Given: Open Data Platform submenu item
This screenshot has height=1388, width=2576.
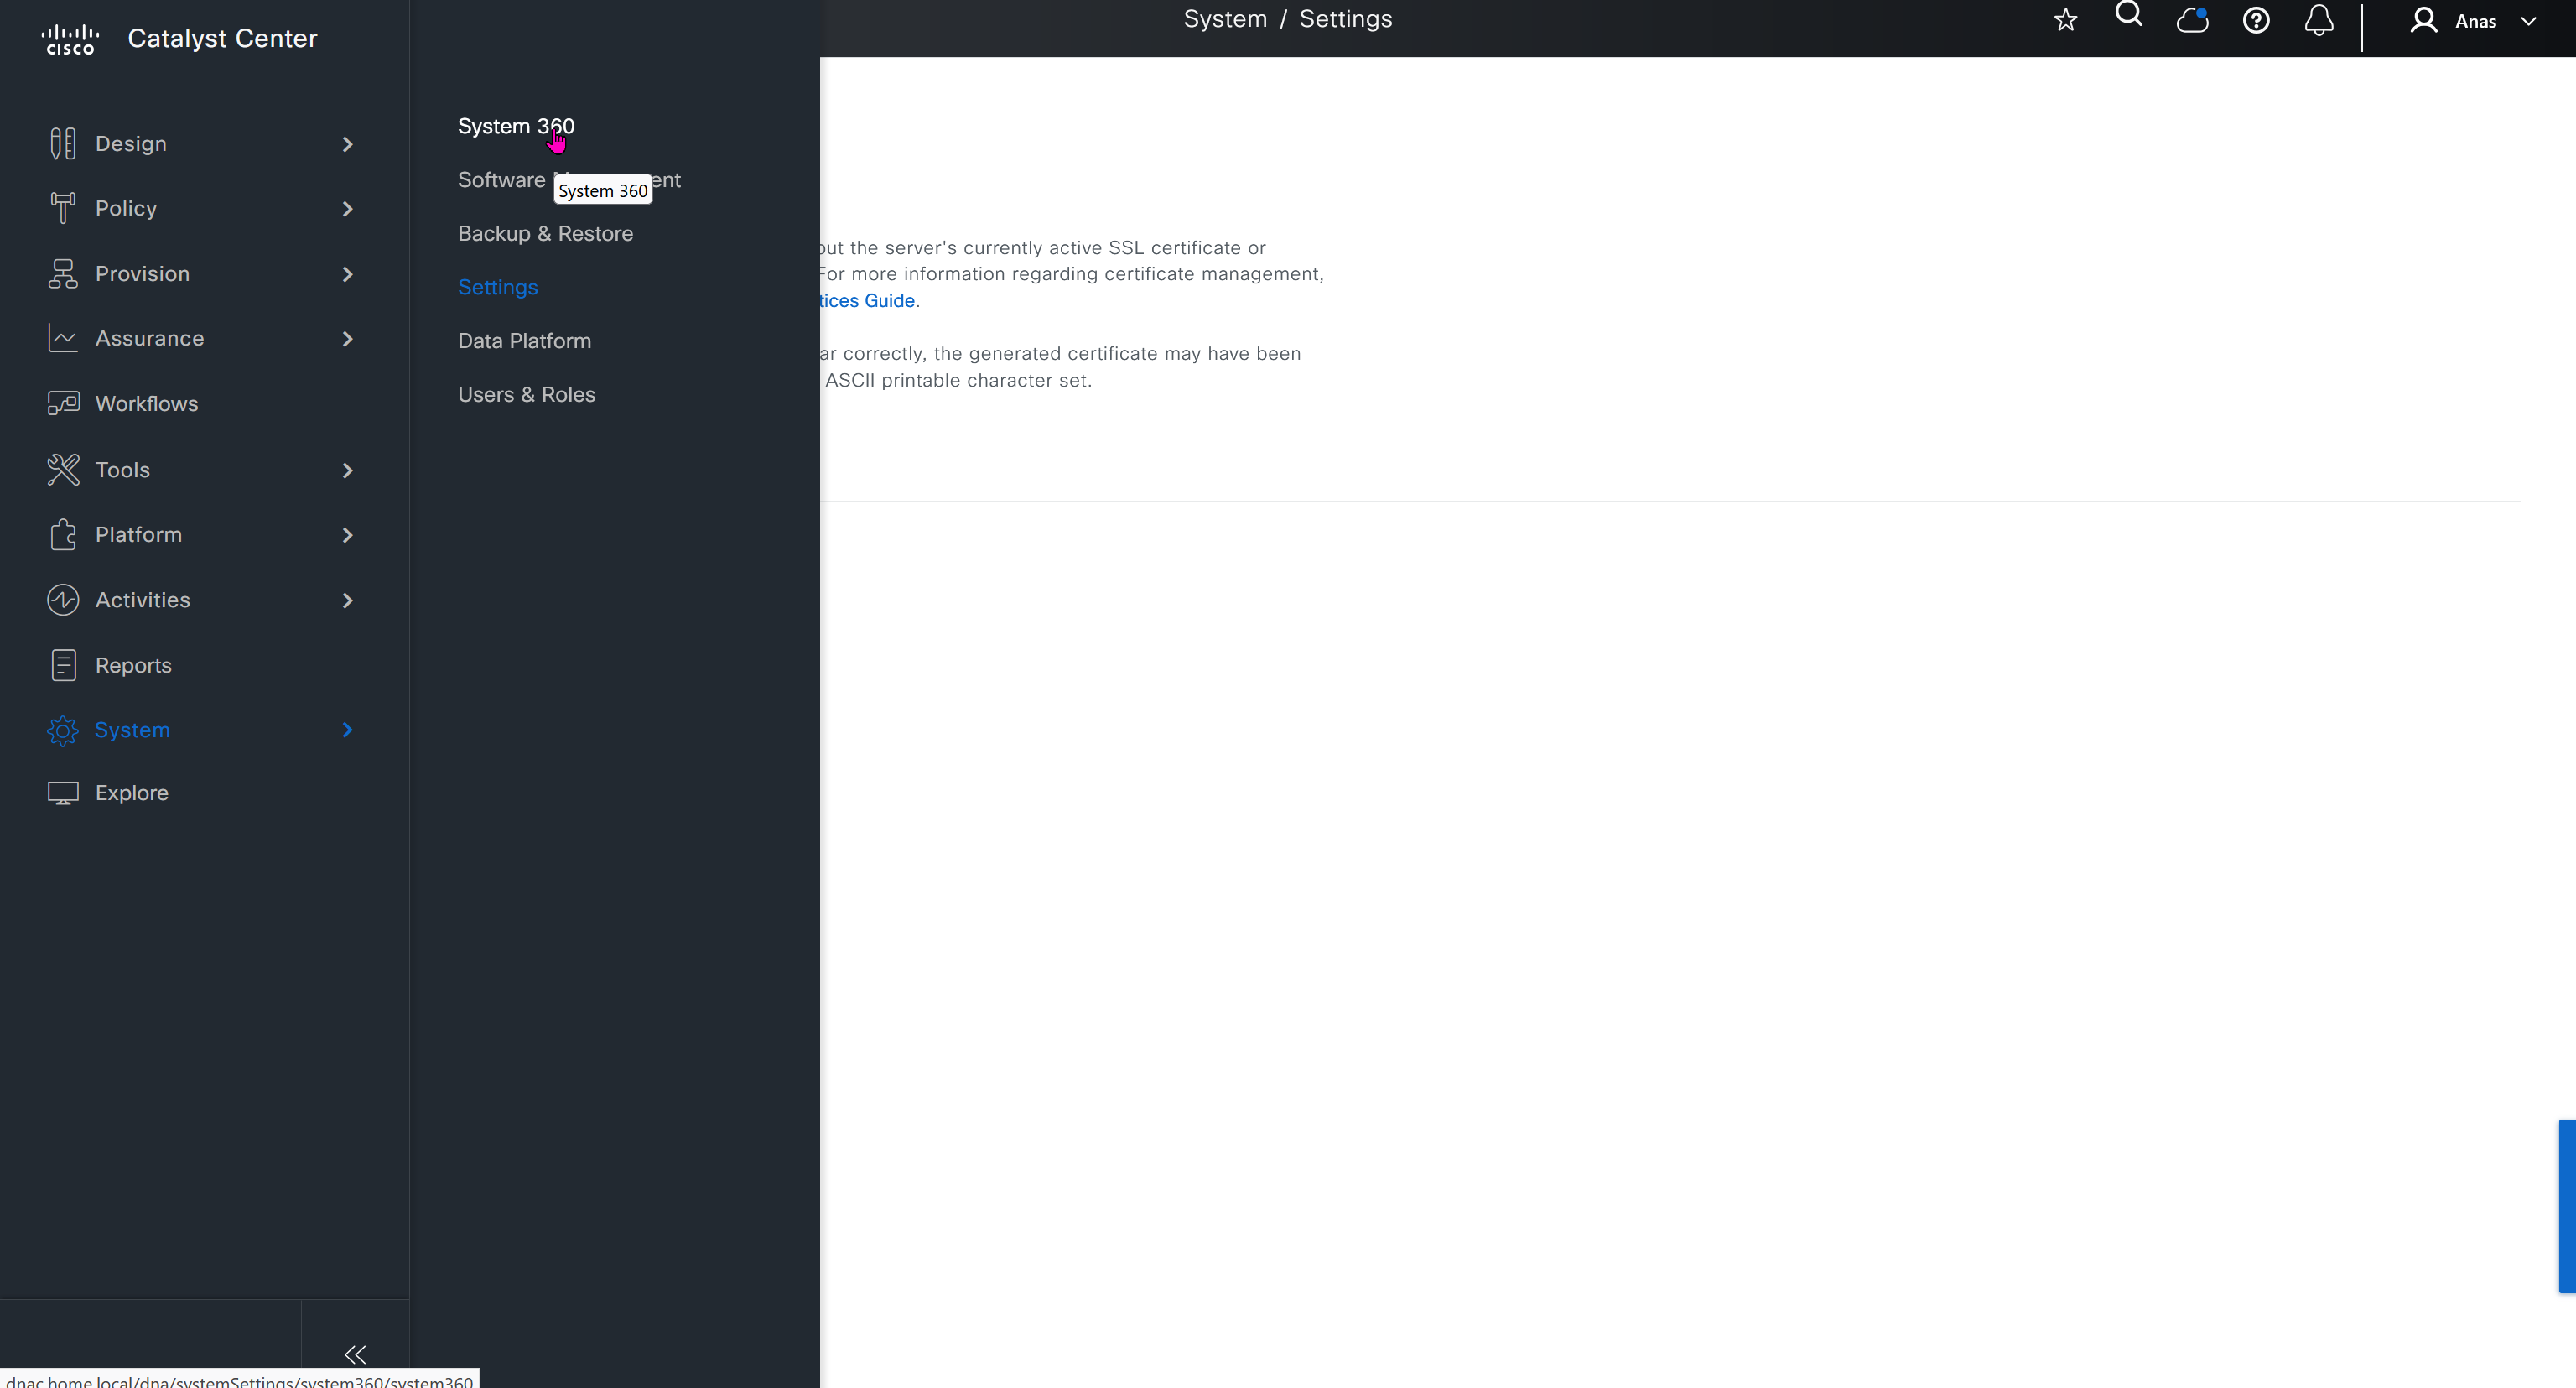Looking at the screenshot, I should coord(524,341).
